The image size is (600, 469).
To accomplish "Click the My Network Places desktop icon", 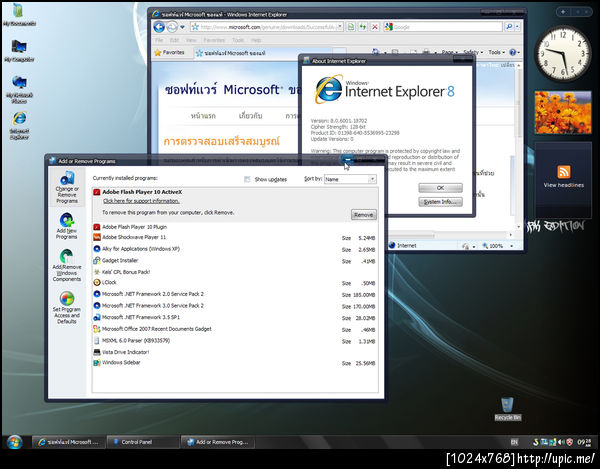I will pos(19,89).
